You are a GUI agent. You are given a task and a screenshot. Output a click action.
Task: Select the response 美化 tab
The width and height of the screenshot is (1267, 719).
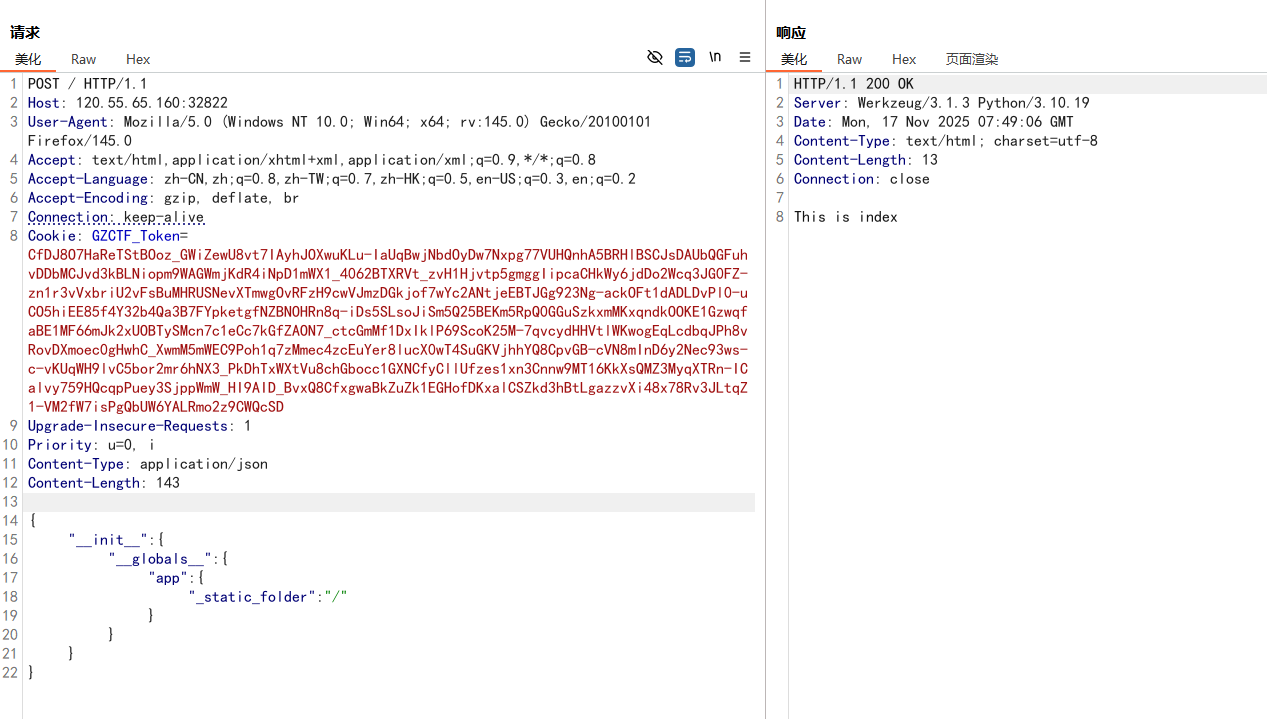coord(794,59)
